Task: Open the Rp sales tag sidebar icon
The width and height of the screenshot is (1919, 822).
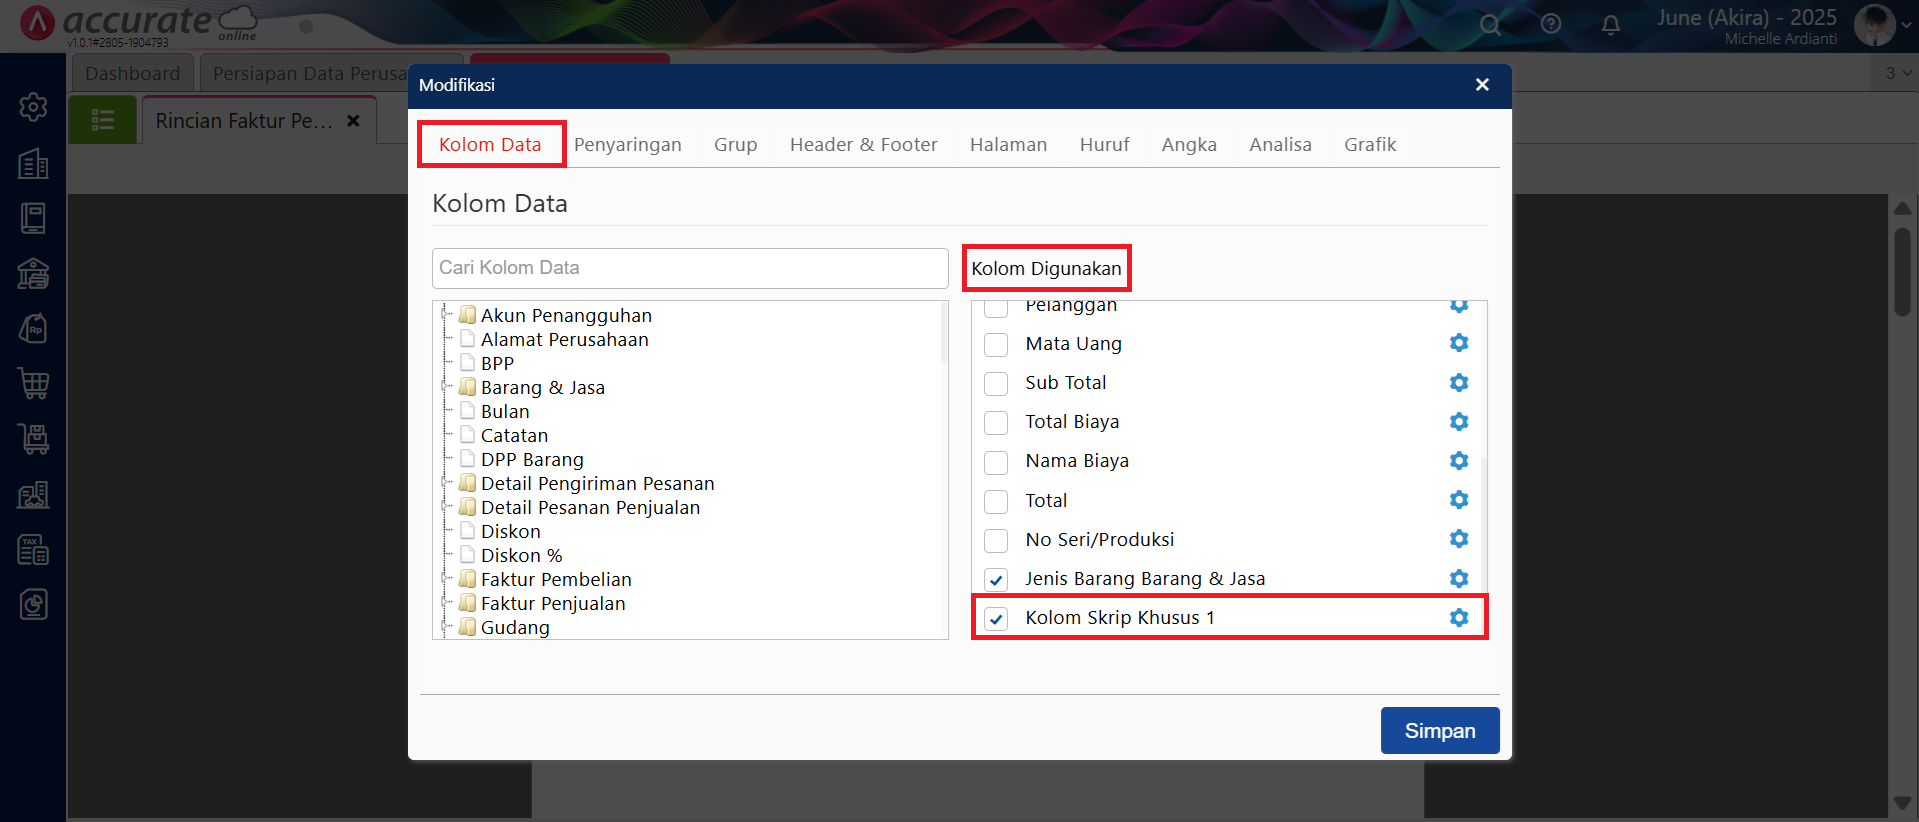Action: [33, 328]
